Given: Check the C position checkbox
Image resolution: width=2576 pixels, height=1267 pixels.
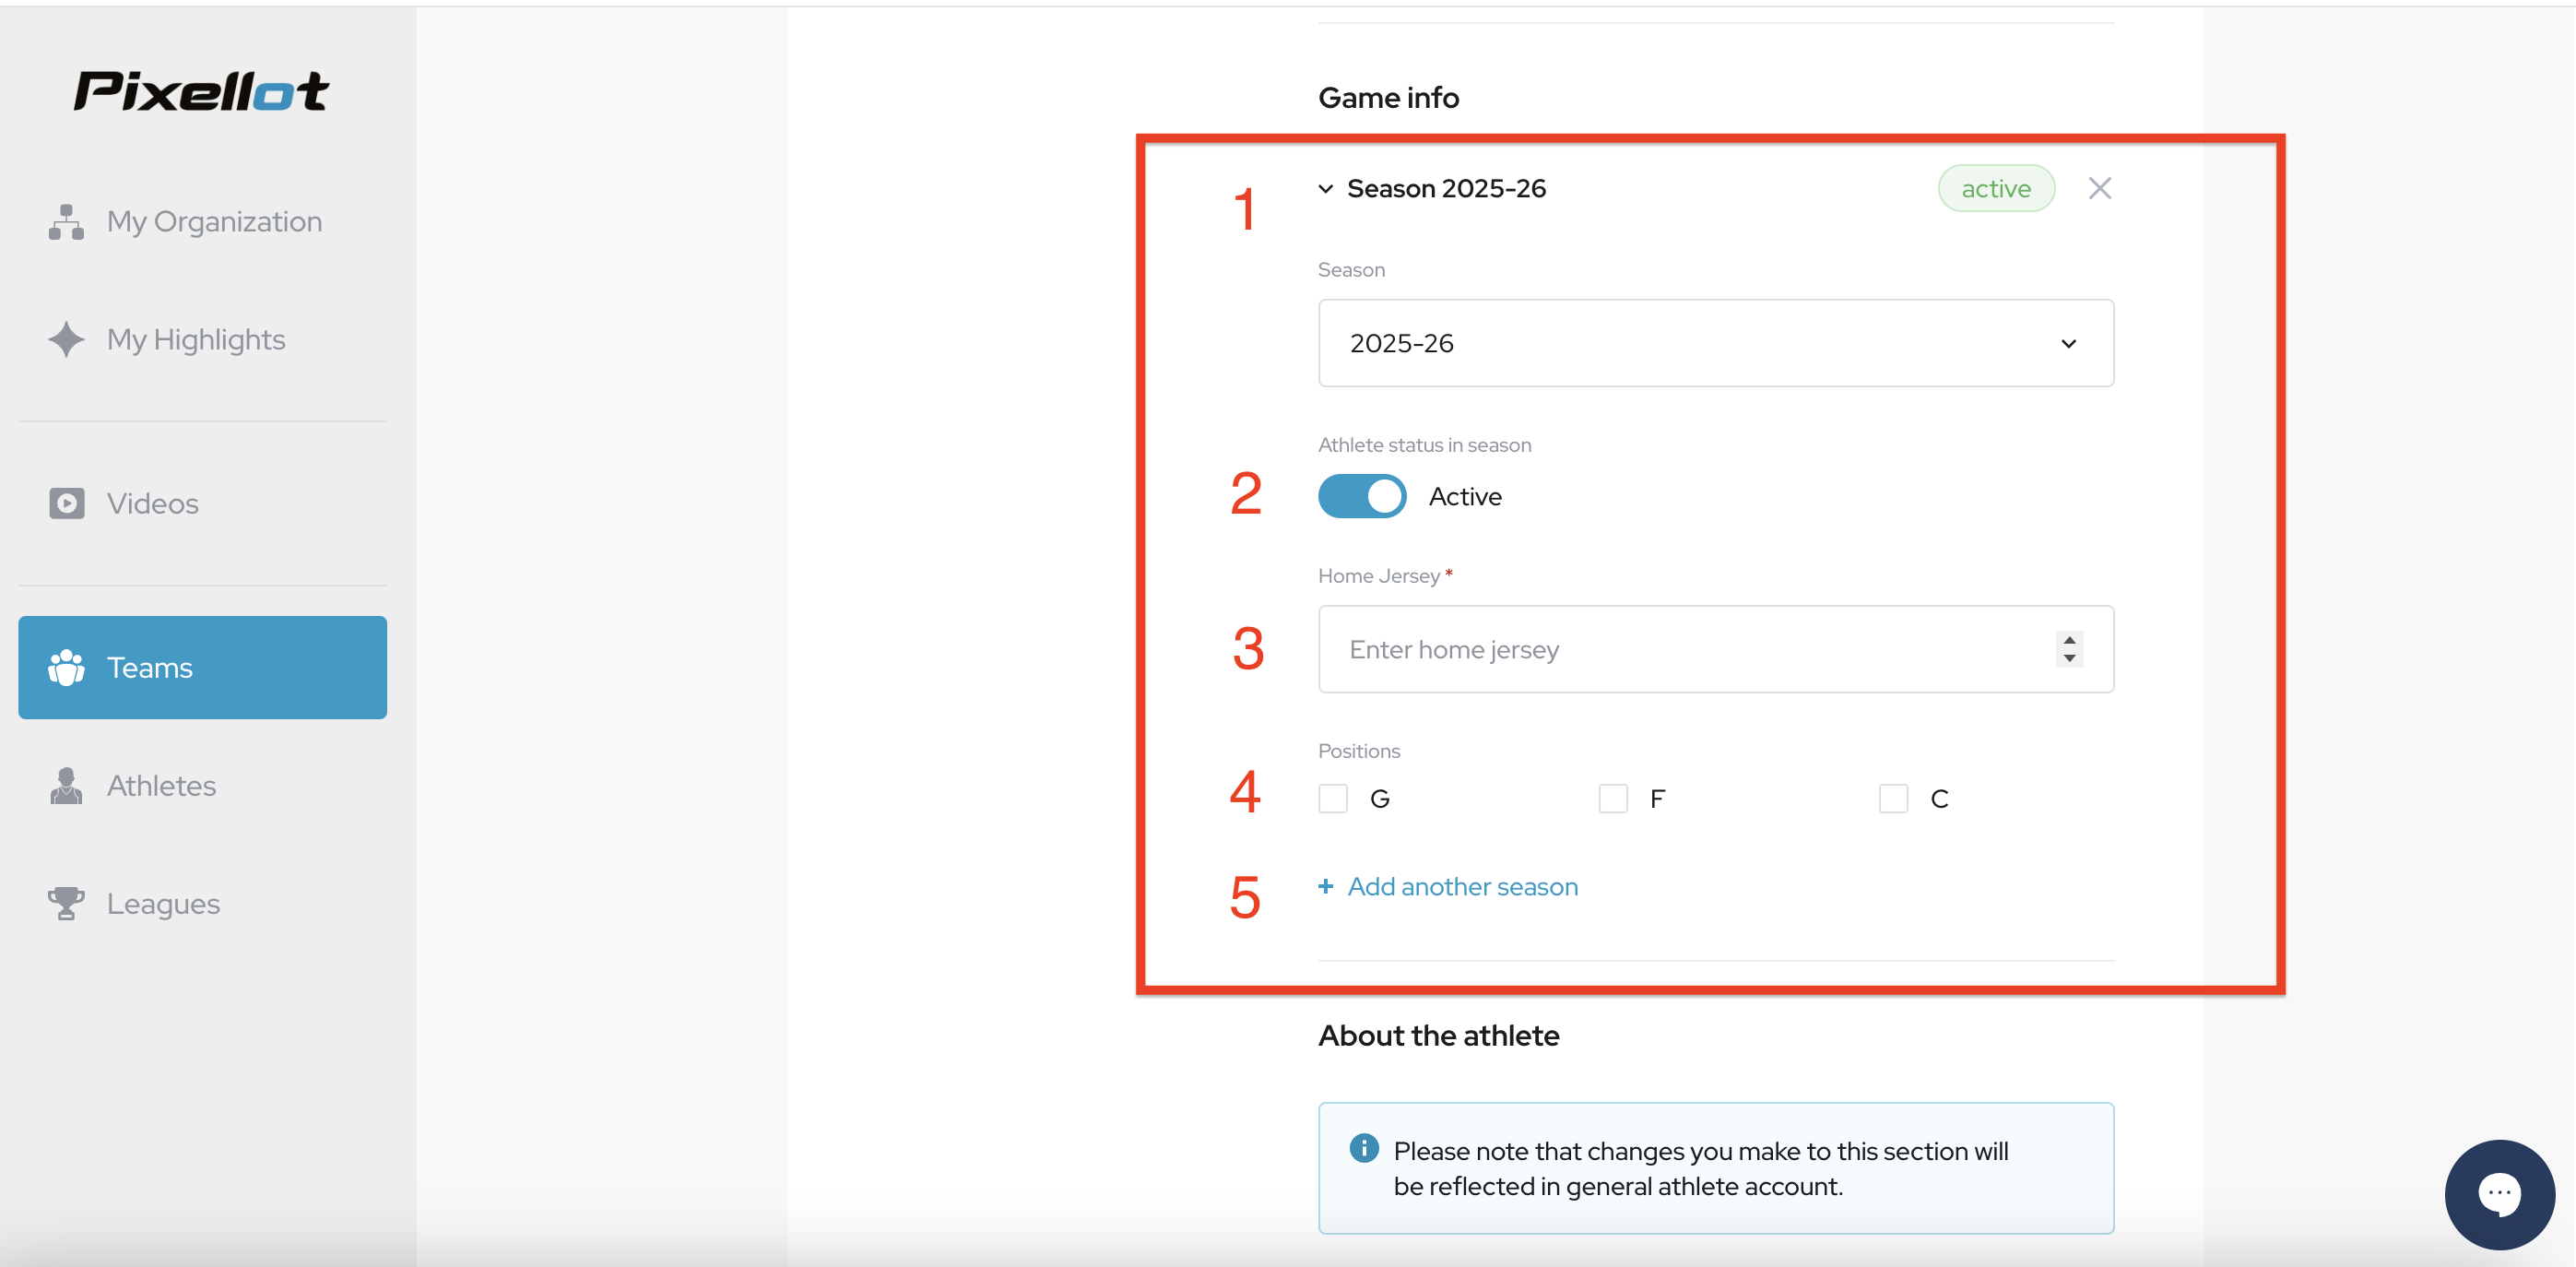Looking at the screenshot, I should (x=1893, y=799).
